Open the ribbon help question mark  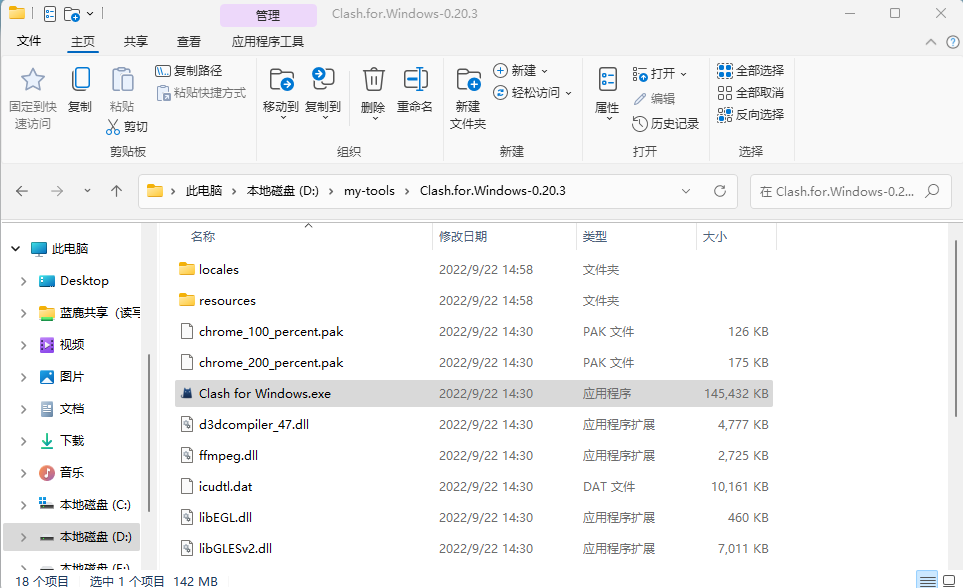[953, 42]
